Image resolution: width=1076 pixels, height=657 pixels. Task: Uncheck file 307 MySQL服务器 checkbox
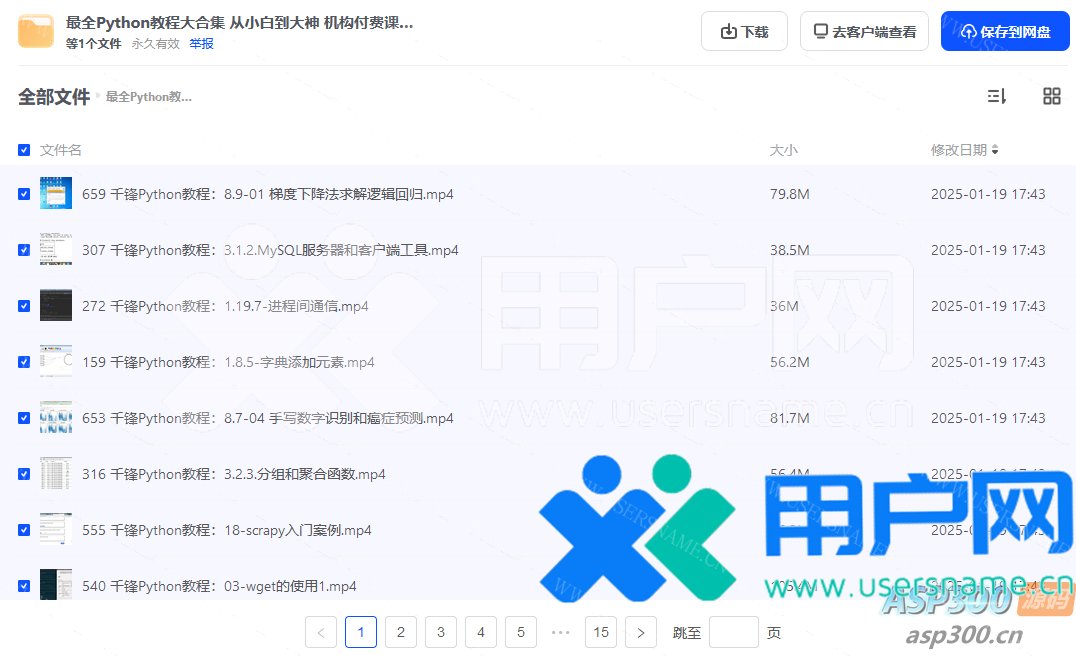click(24, 250)
